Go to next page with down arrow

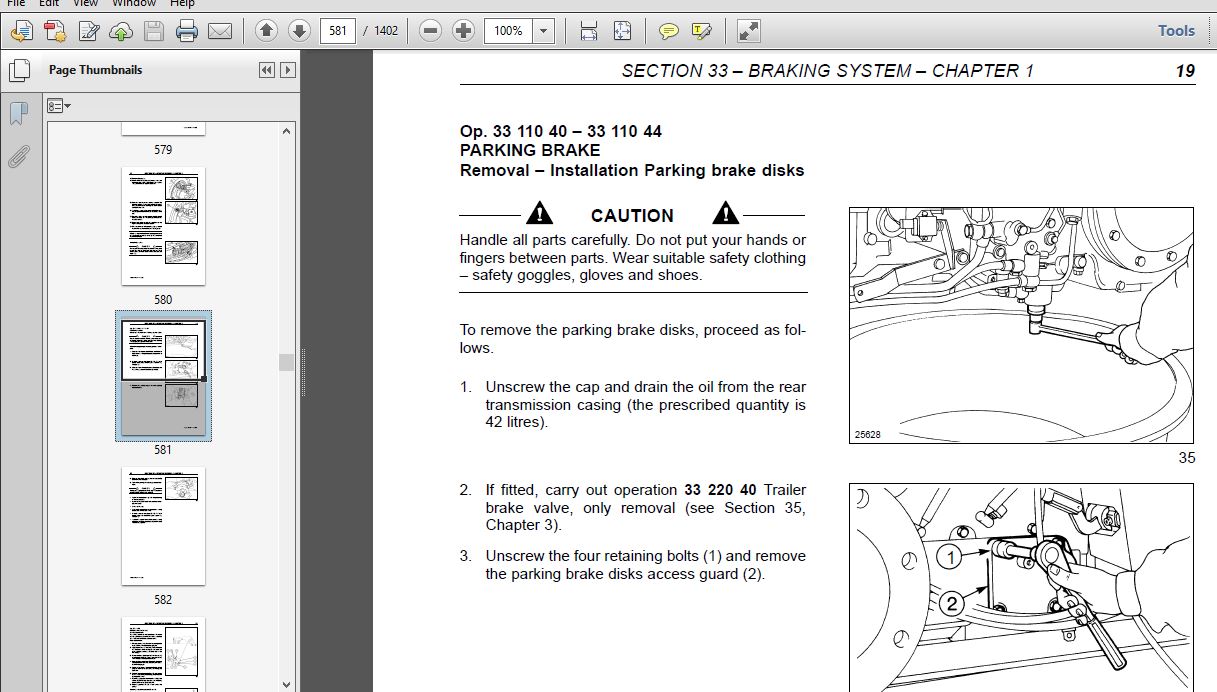click(299, 31)
